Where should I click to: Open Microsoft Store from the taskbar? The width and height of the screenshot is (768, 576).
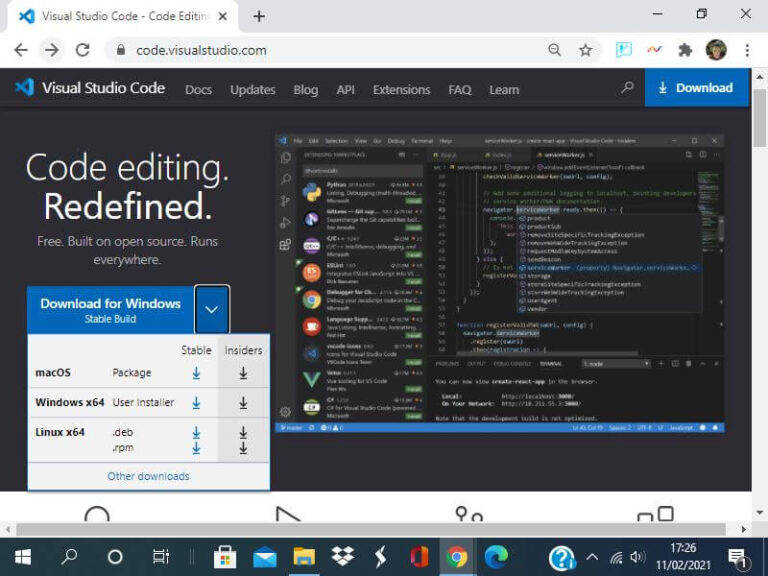coord(225,557)
